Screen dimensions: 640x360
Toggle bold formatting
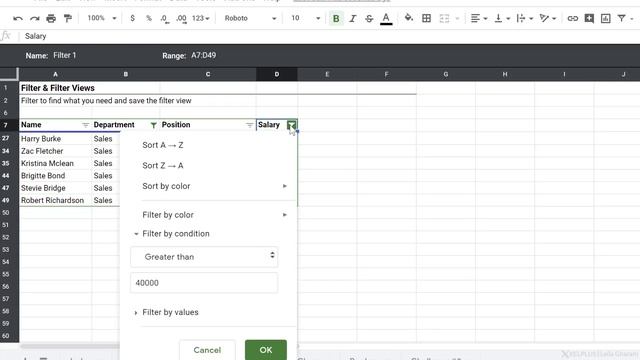[x=336, y=18]
